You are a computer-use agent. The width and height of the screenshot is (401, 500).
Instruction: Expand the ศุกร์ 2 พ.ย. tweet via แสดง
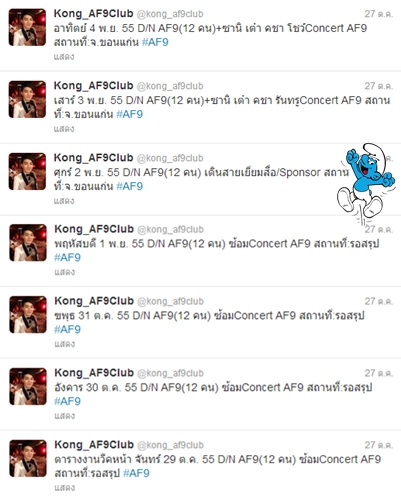[64, 201]
